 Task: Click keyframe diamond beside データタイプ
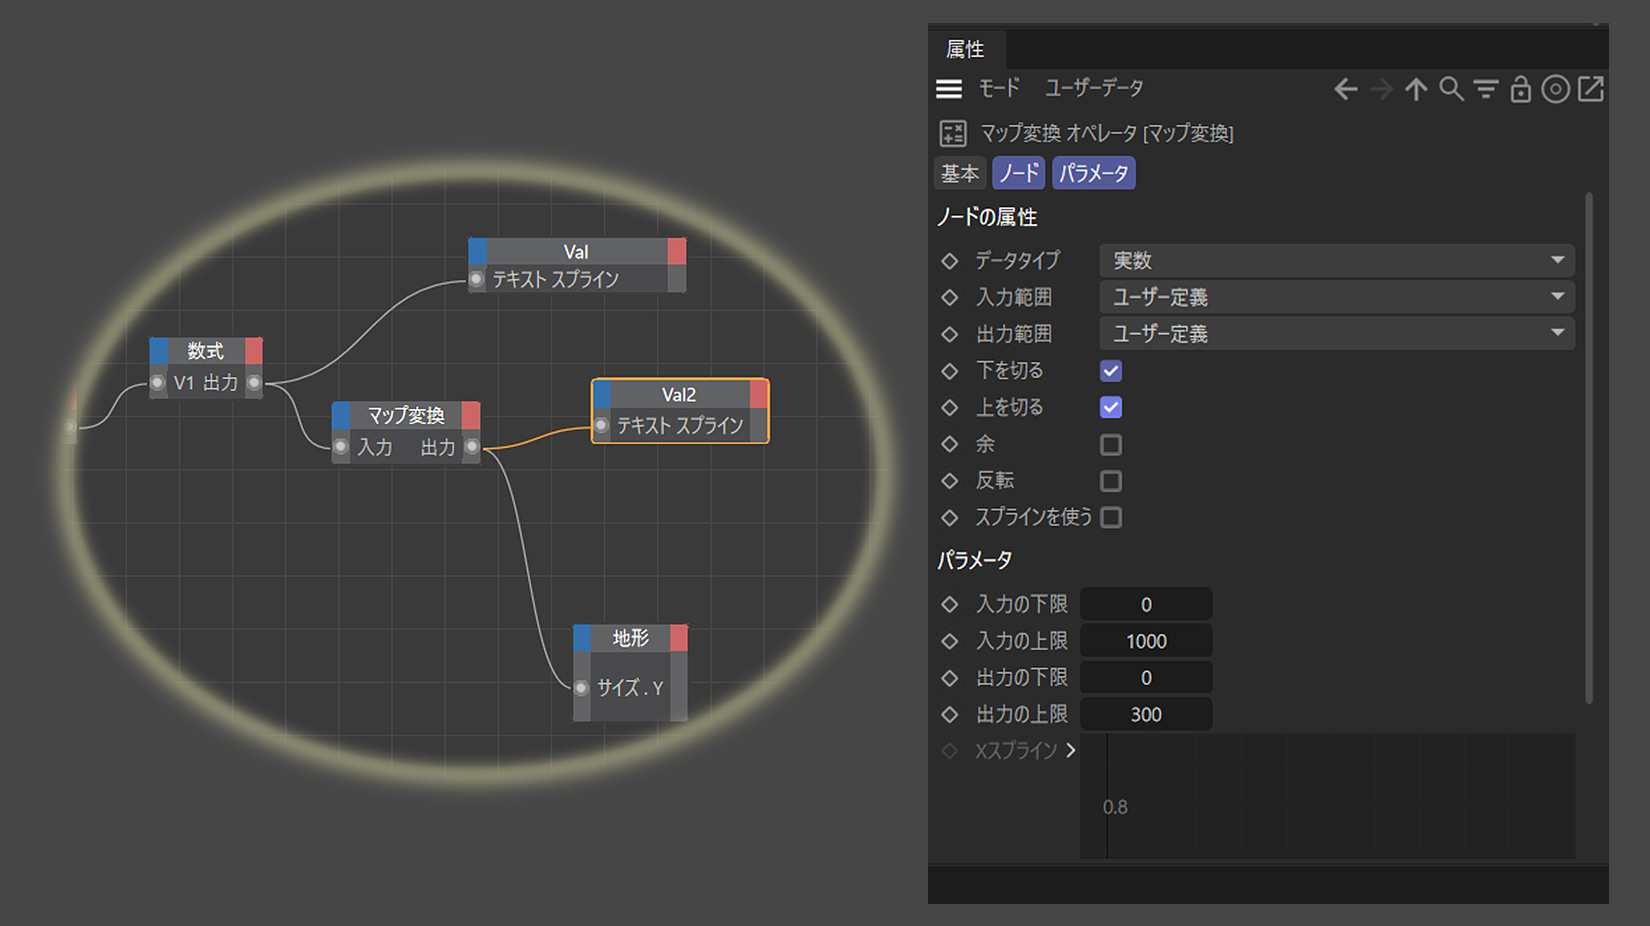pyautogui.click(x=950, y=261)
